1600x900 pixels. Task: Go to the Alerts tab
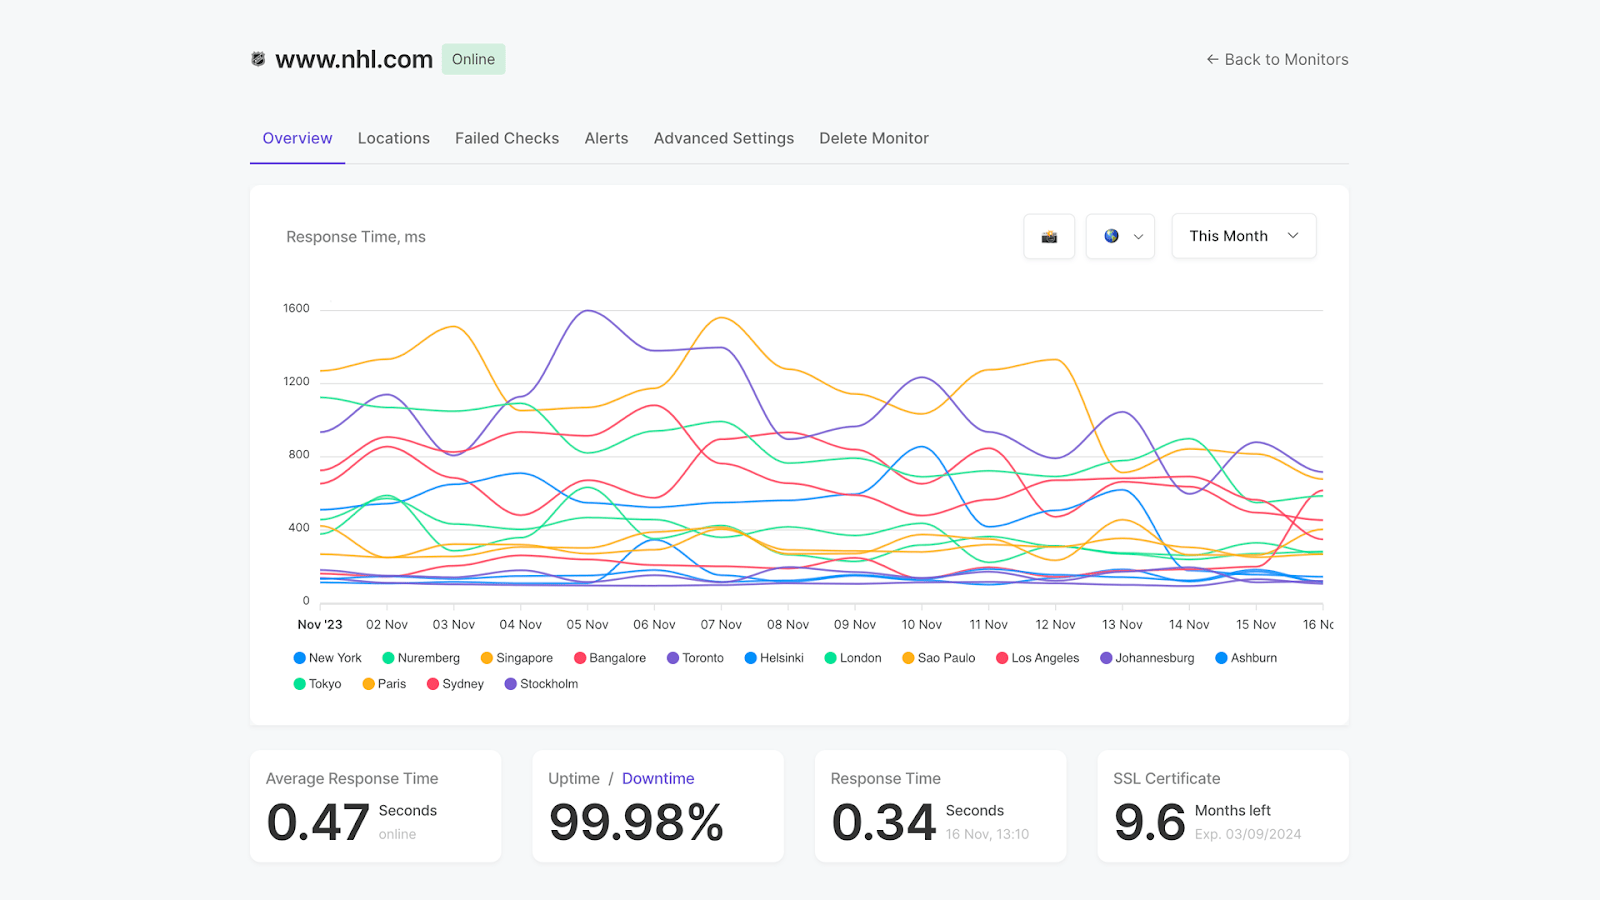(606, 139)
